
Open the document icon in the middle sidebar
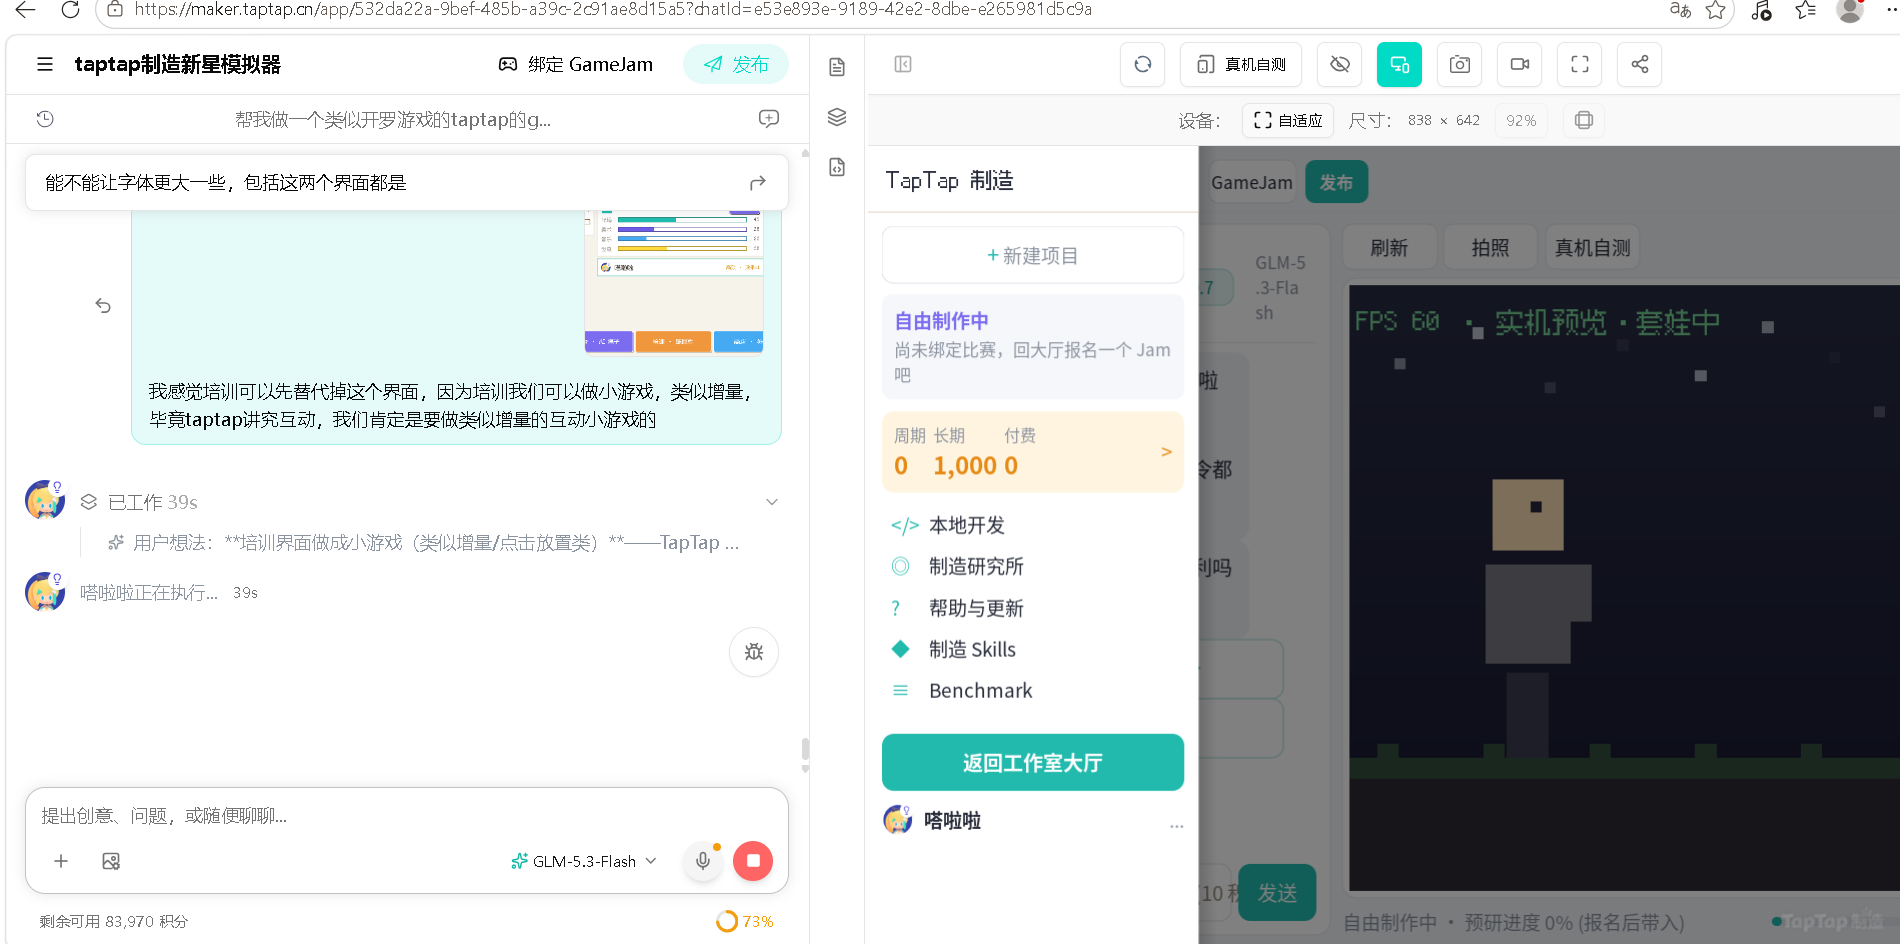837,67
